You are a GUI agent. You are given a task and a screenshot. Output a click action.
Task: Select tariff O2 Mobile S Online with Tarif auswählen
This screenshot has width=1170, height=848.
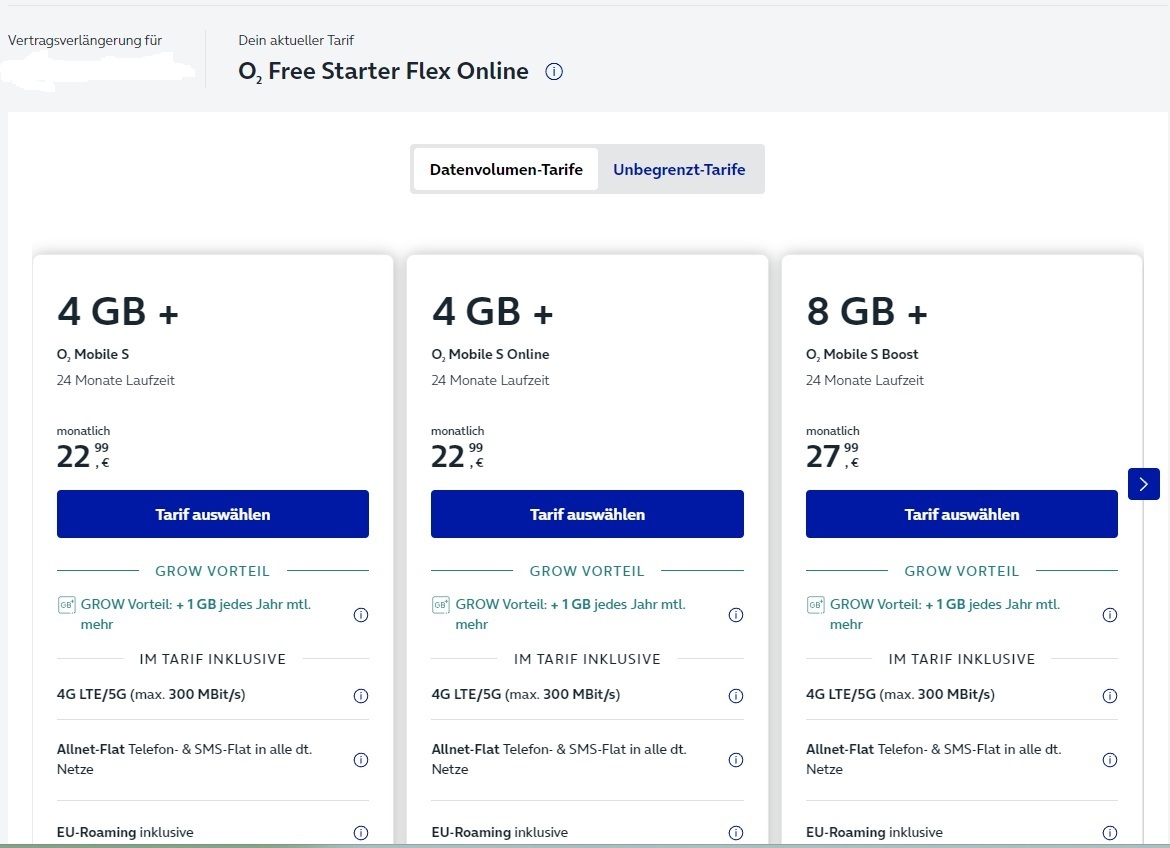(x=587, y=514)
